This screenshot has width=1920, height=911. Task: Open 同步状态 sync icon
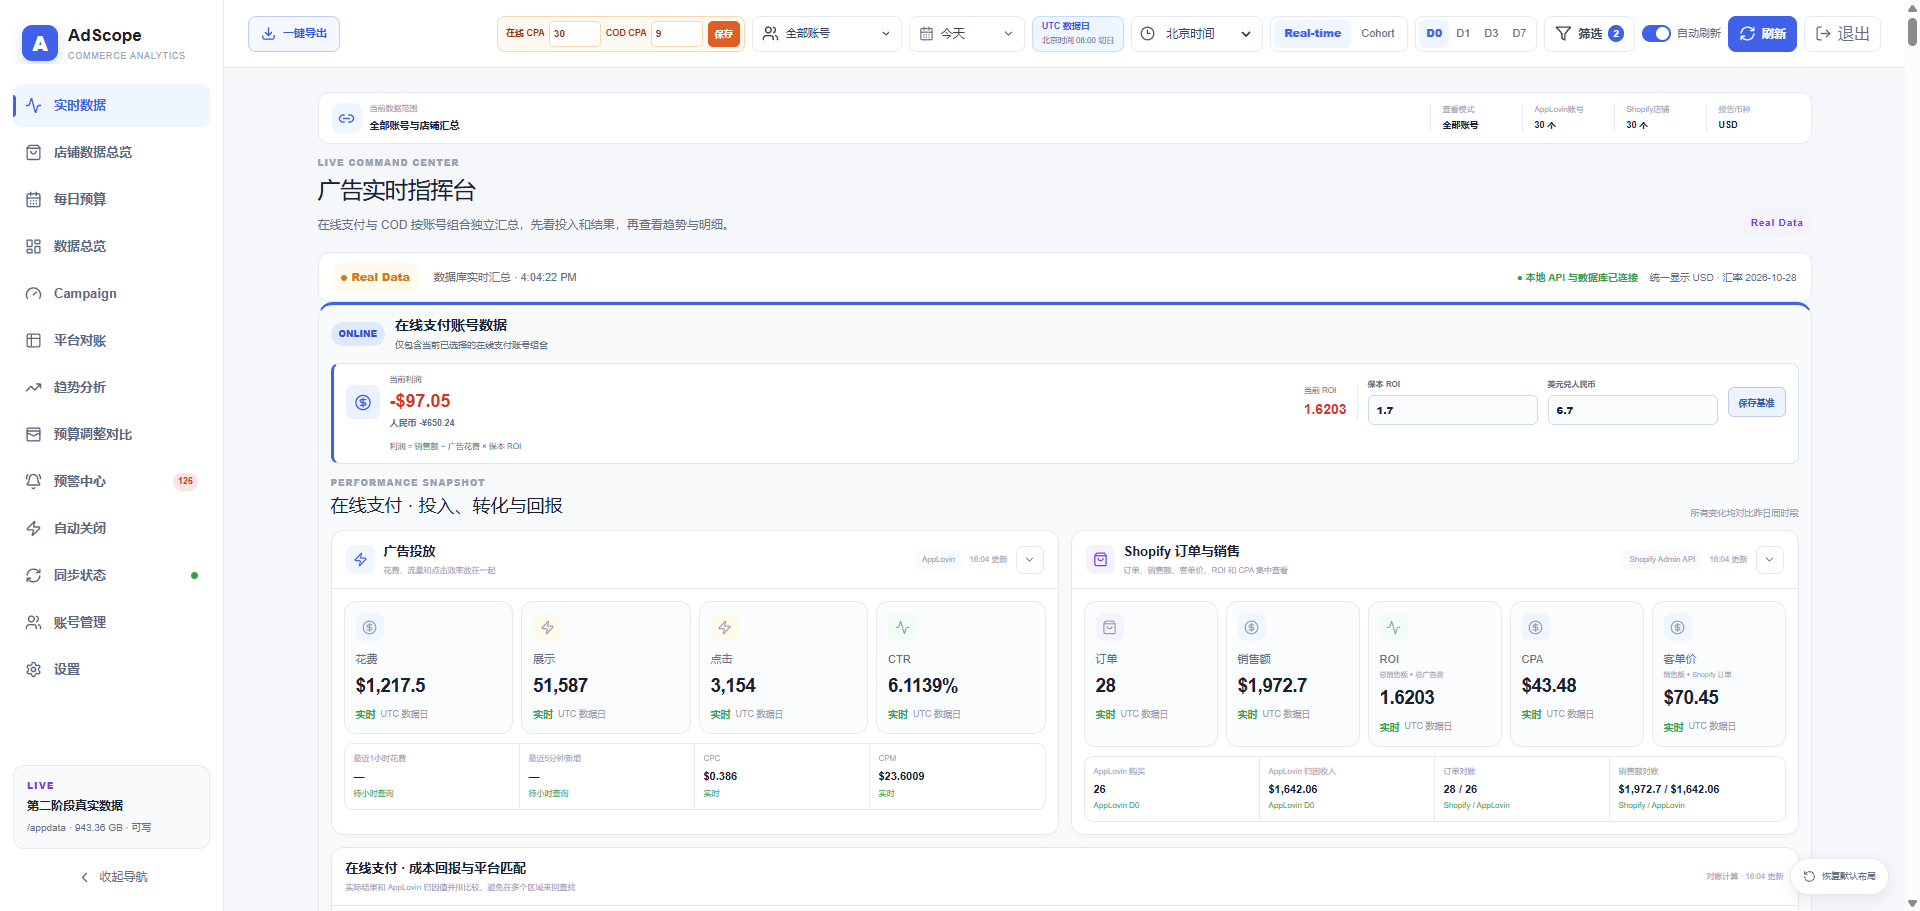(34, 575)
